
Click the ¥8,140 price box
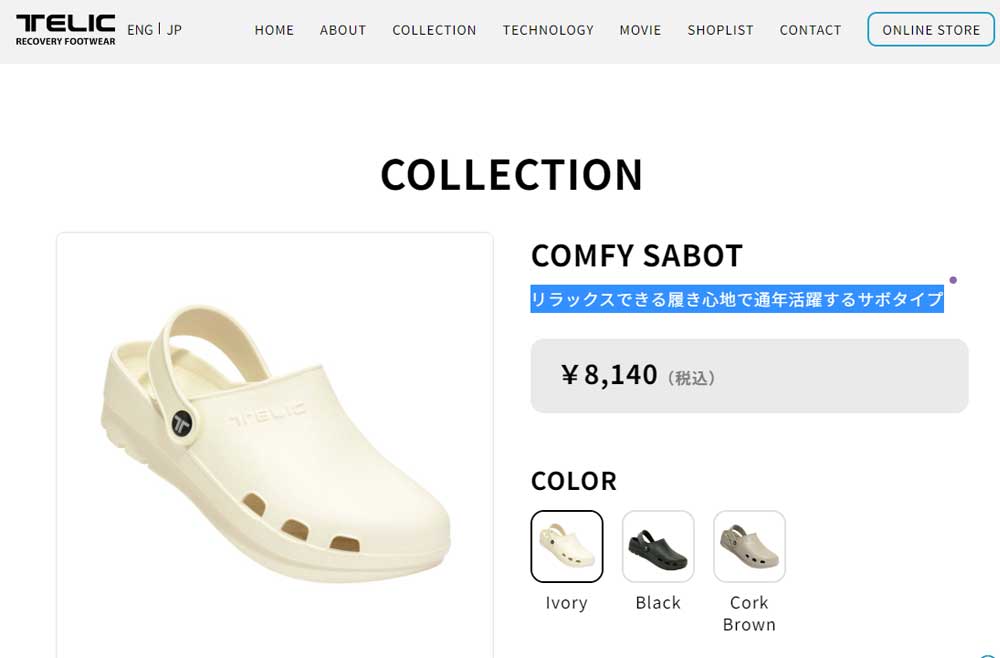pyautogui.click(x=749, y=375)
